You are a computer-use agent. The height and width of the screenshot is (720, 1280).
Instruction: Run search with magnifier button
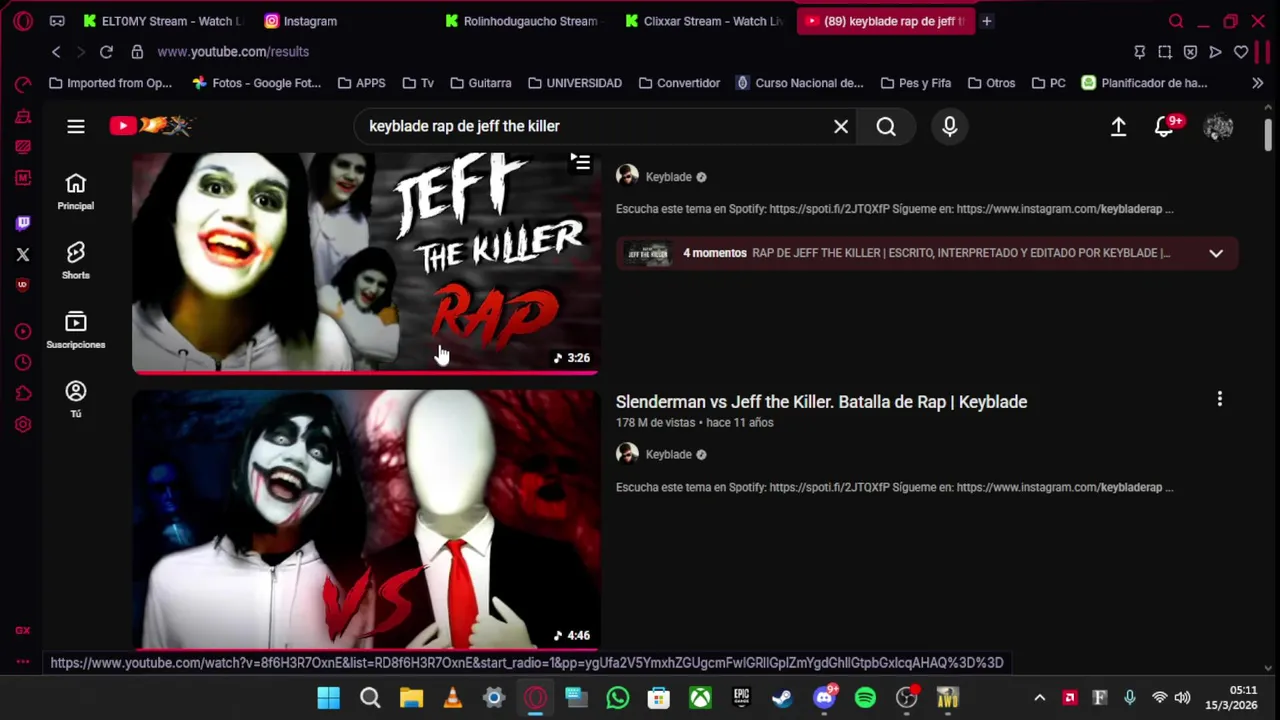[x=886, y=126]
